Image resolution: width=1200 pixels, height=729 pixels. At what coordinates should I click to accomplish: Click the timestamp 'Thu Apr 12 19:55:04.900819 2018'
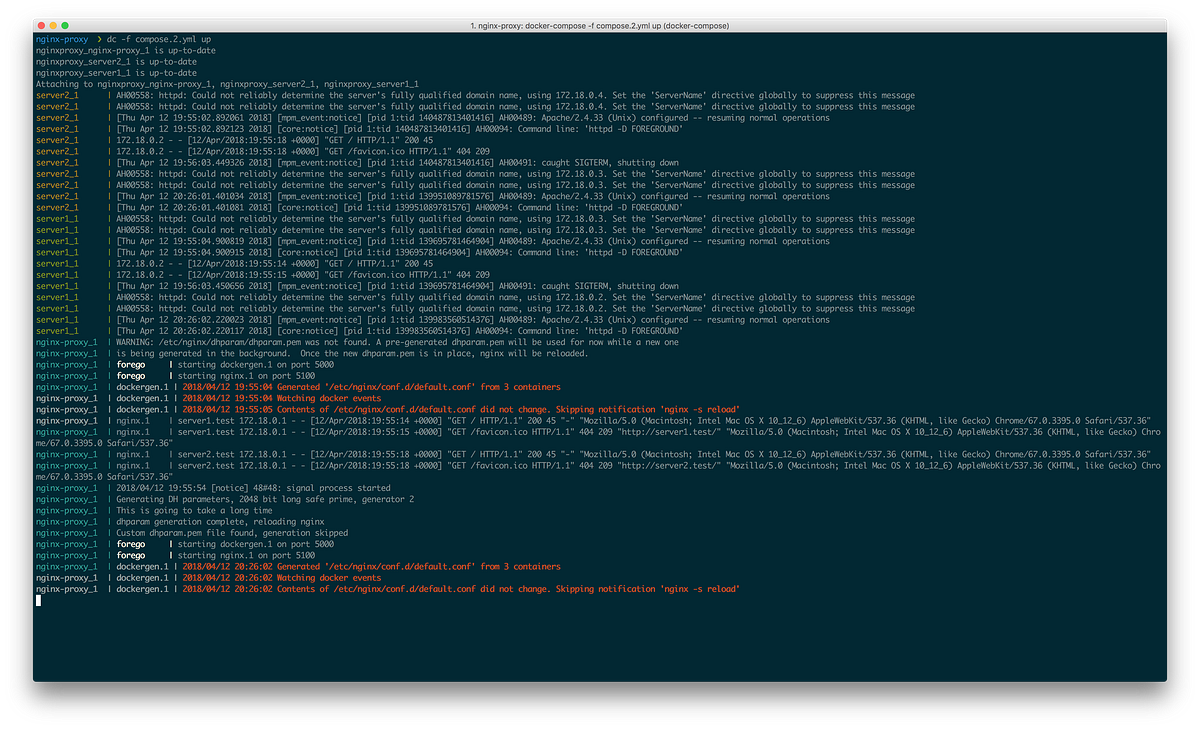(x=195, y=241)
